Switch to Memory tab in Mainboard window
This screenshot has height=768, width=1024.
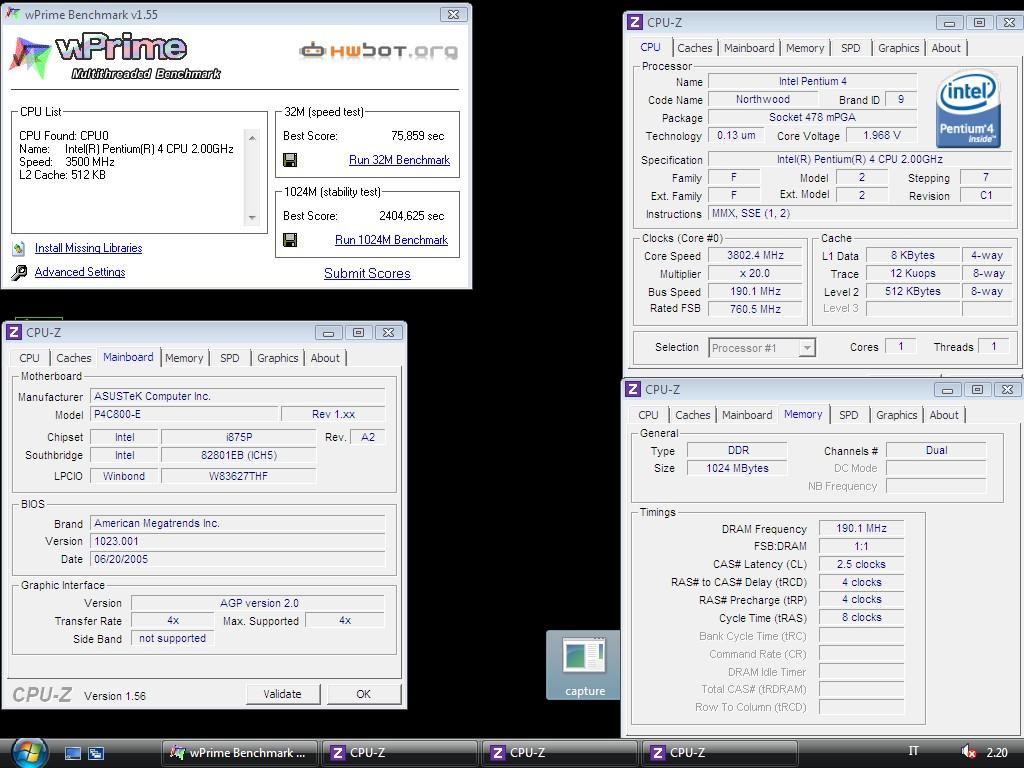pos(184,358)
